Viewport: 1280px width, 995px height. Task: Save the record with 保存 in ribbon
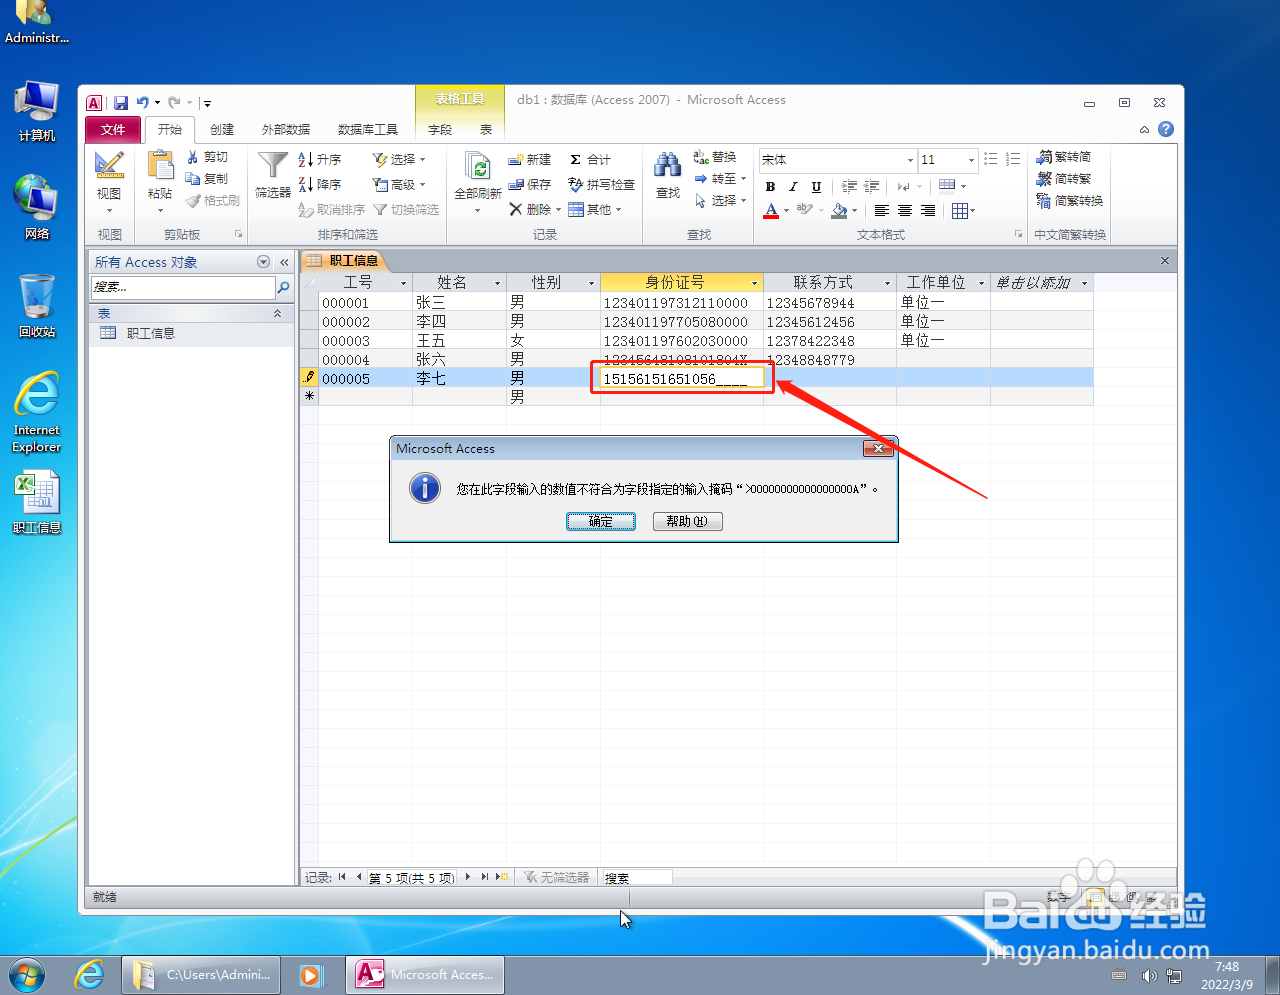pyautogui.click(x=530, y=184)
